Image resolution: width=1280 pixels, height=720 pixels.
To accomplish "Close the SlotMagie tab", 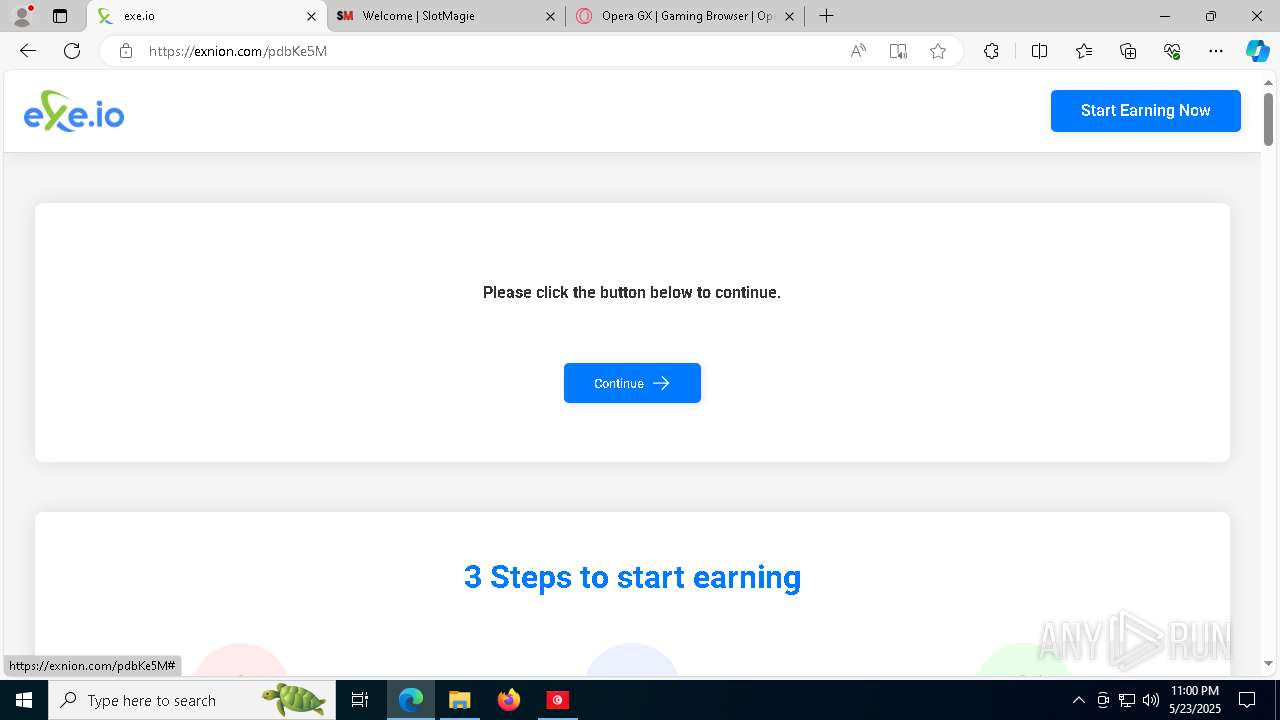I will pyautogui.click(x=550, y=16).
